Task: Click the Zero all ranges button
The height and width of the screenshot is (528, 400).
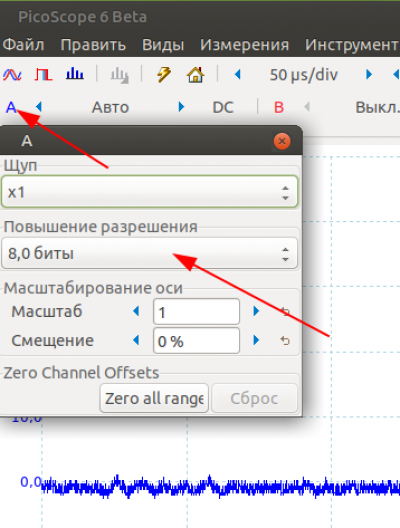Action: pos(154,398)
